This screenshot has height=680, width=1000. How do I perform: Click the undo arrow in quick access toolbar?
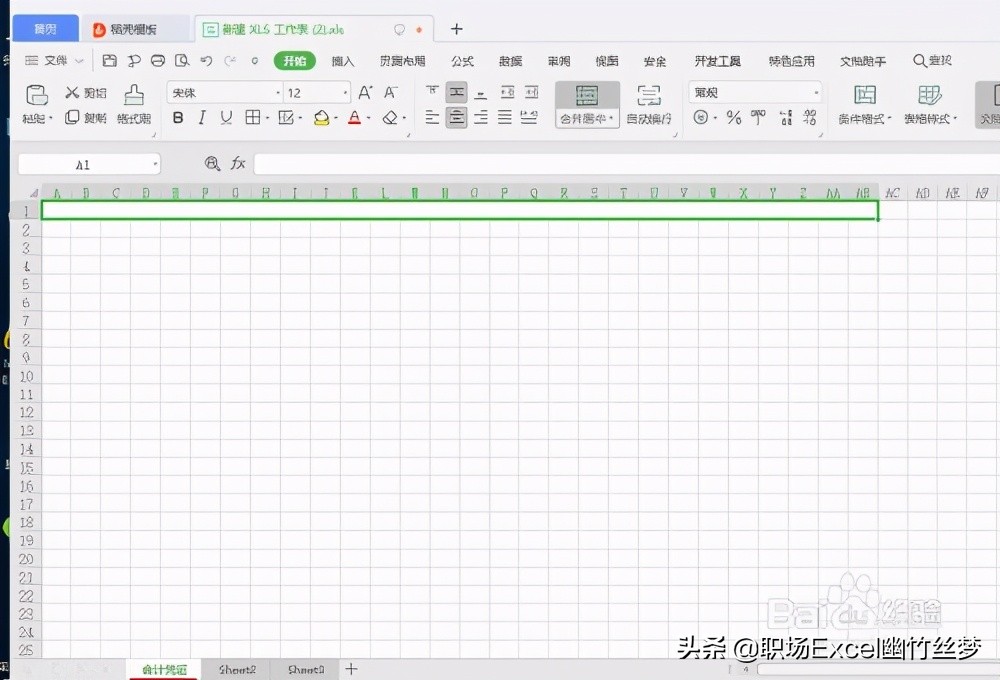click(207, 61)
